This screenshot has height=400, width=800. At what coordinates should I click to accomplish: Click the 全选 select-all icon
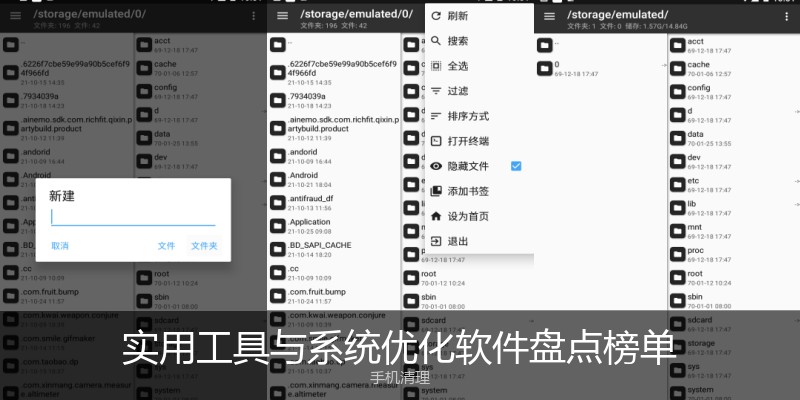click(x=436, y=66)
